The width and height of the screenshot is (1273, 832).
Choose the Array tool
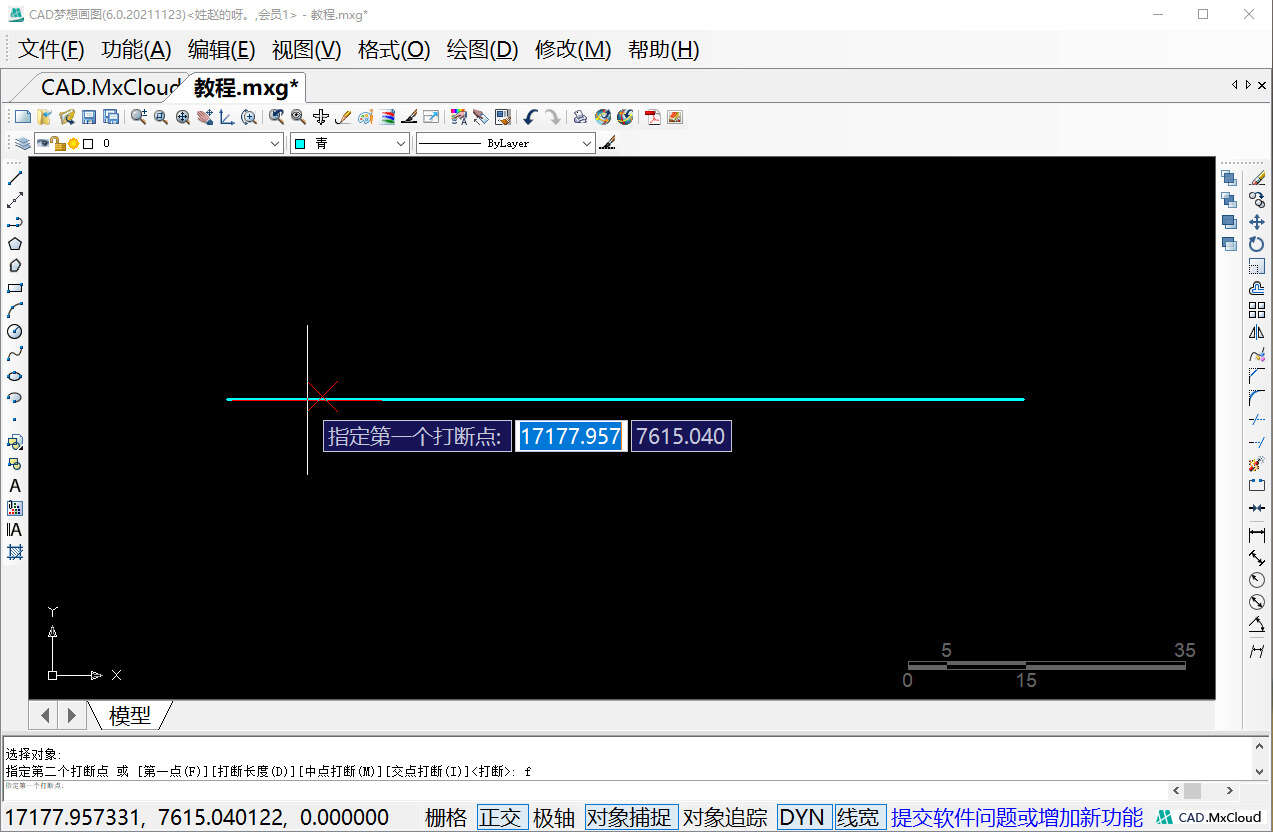click(x=1257, y=310)
